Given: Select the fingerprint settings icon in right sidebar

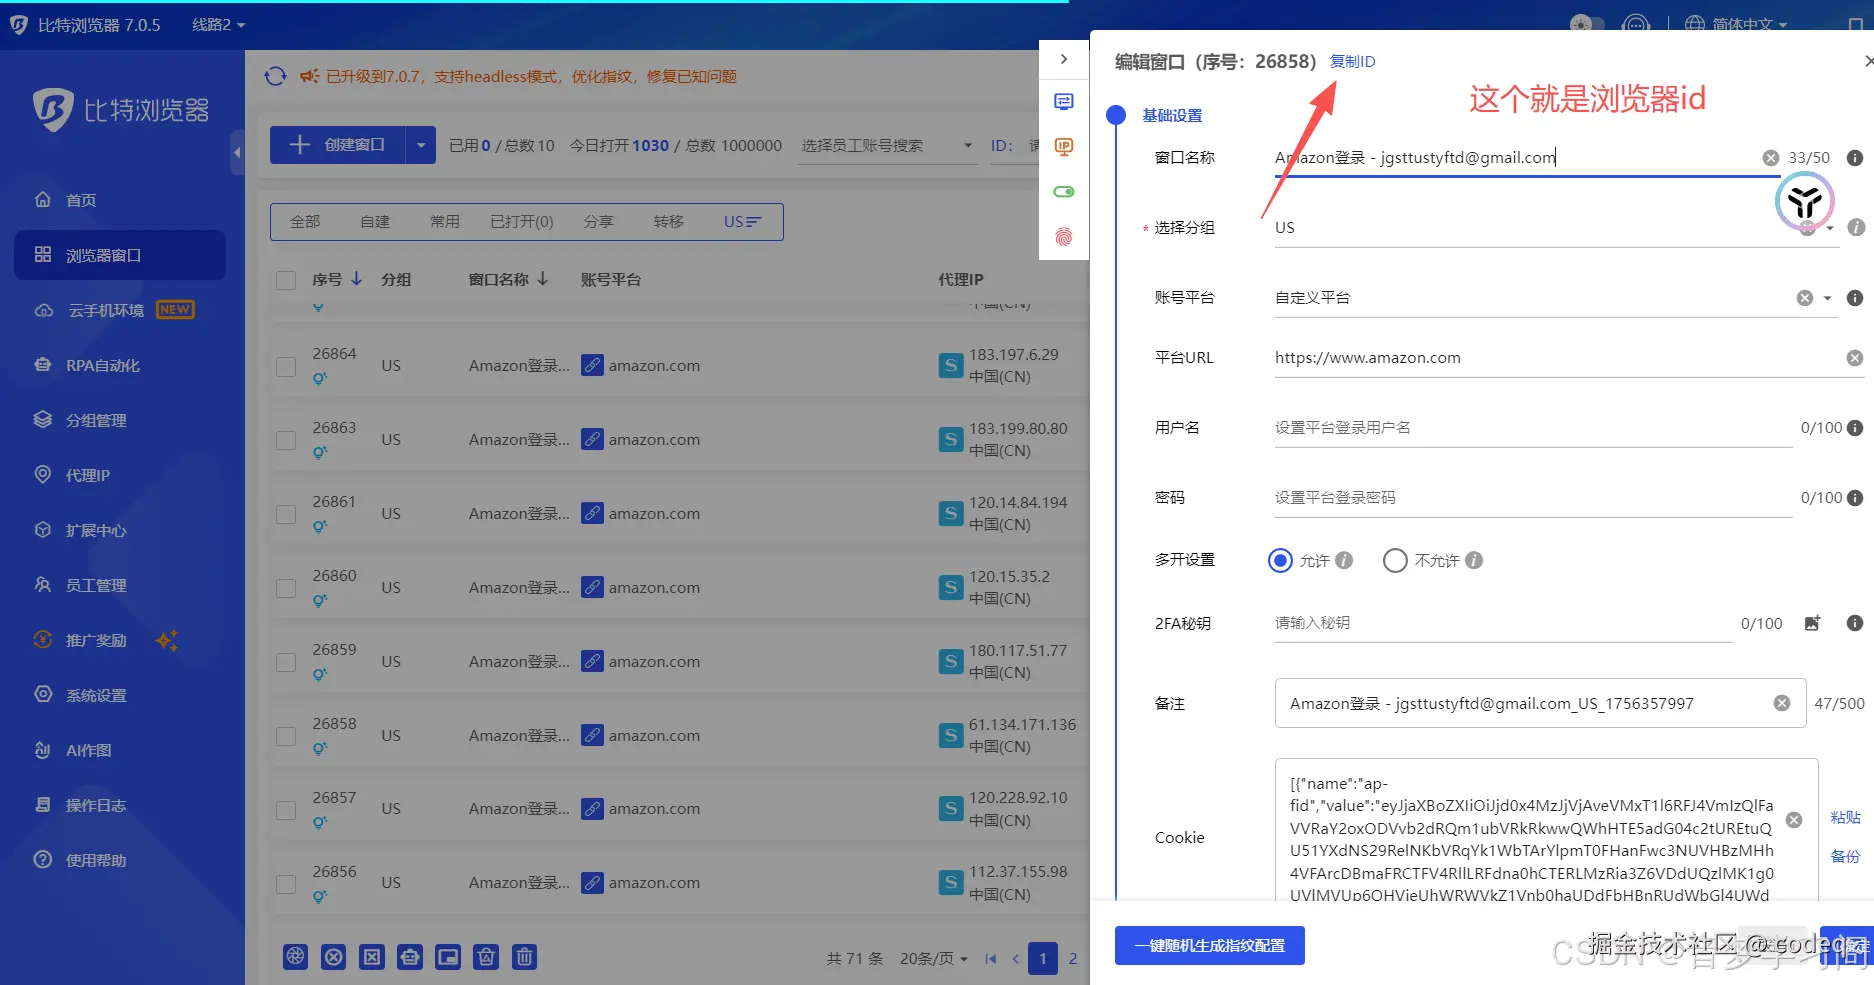Looking at the screenshot, I should 1063,234.
